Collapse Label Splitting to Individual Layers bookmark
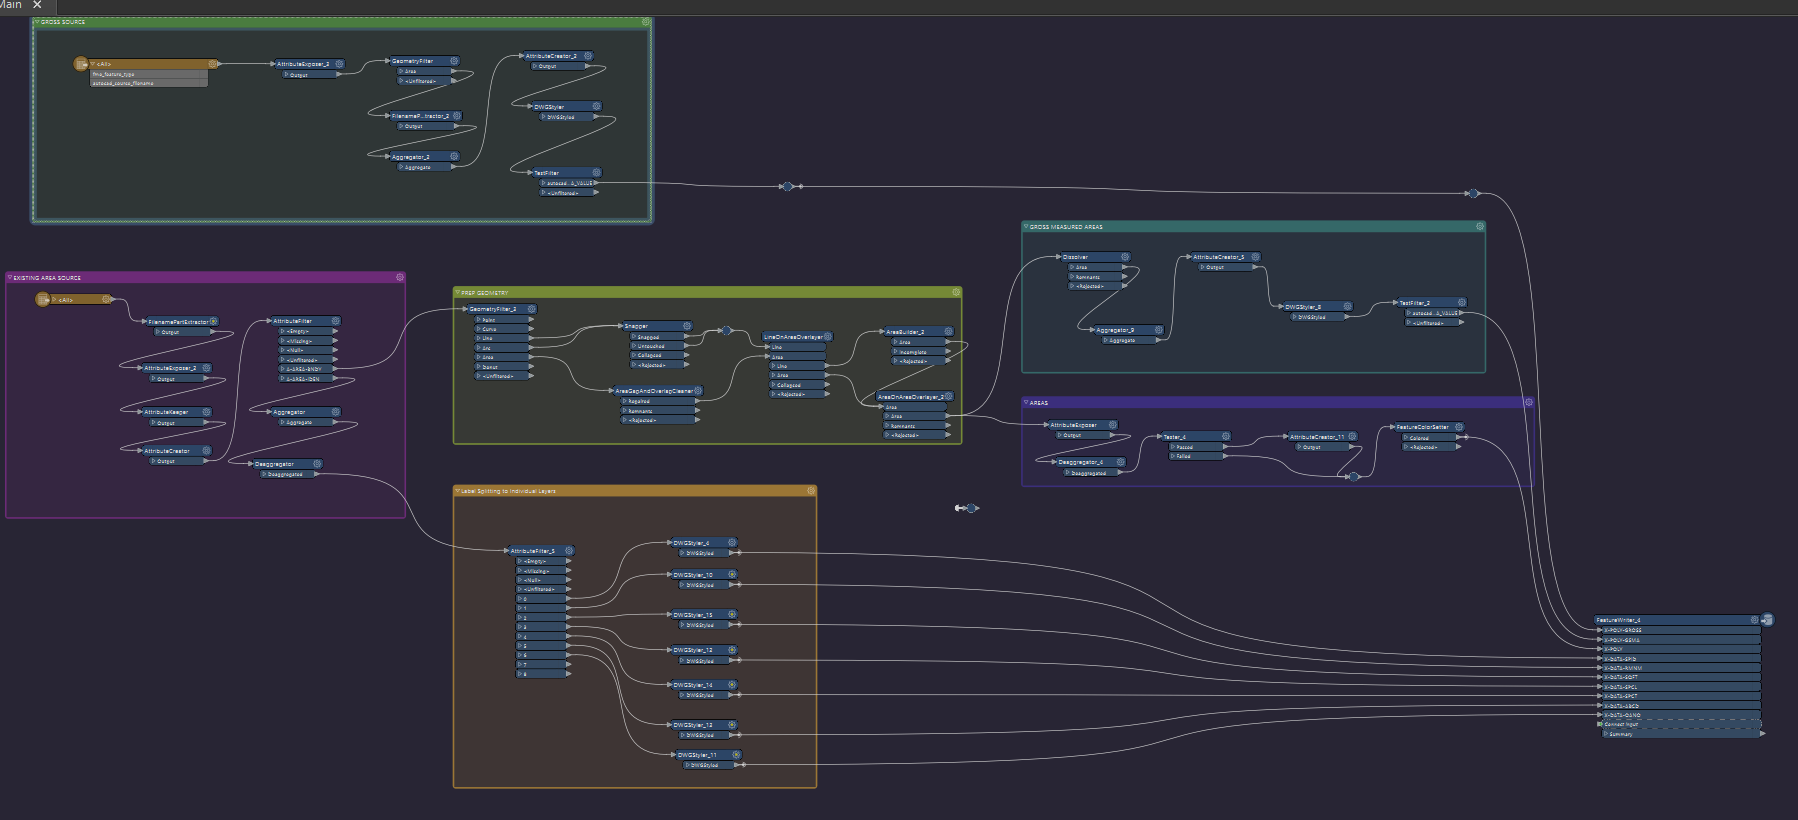This screenshot has height=820, width=1798. pyautogui.click(x=458, y=491)
